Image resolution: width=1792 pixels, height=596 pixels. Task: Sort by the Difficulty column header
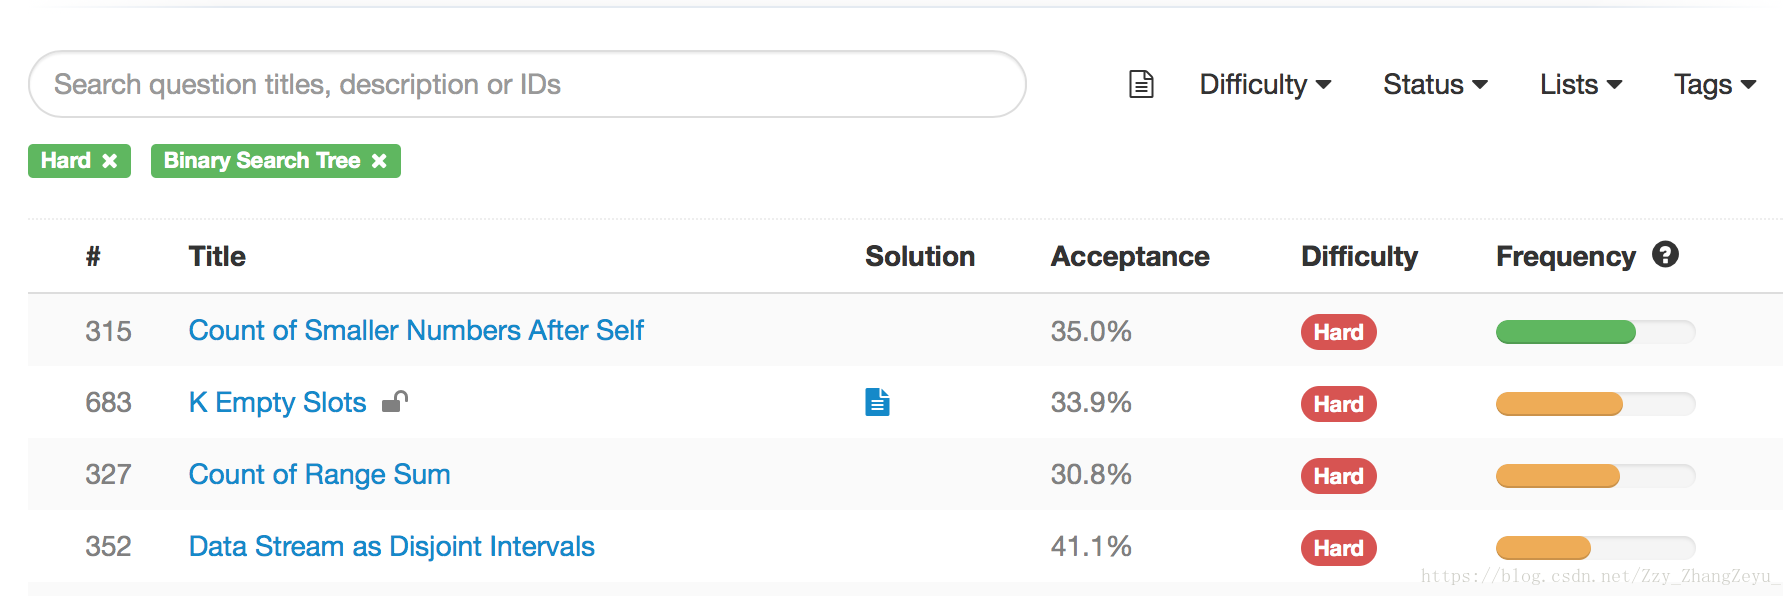coord(1359,257)
